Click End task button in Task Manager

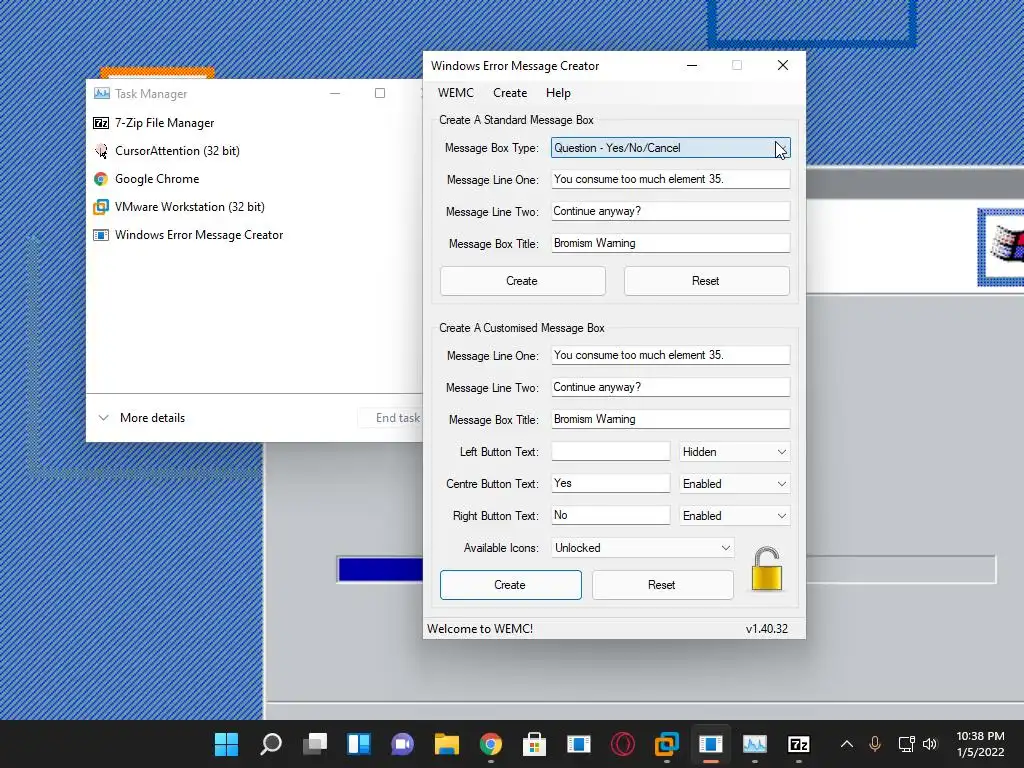[391, 418]
